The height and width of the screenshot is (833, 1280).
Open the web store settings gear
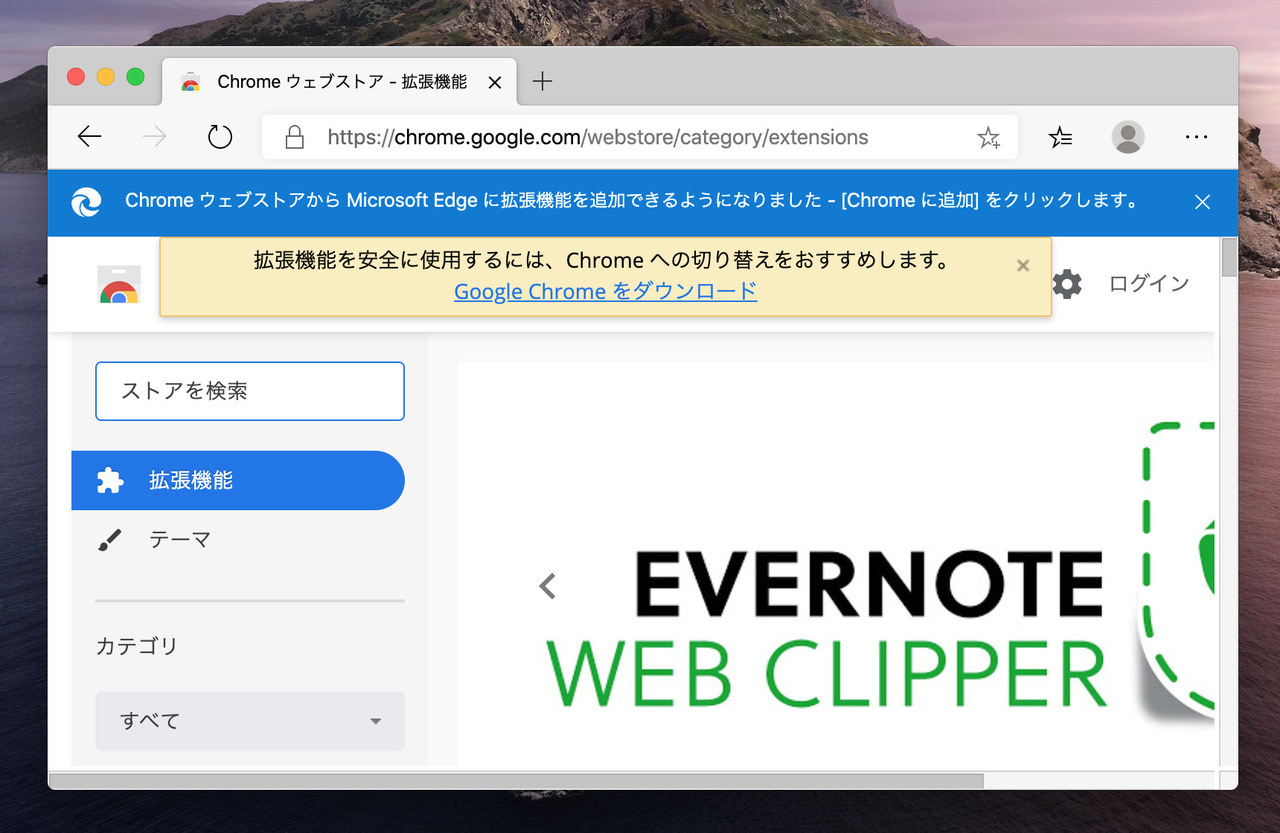(x=1067, y=284)
